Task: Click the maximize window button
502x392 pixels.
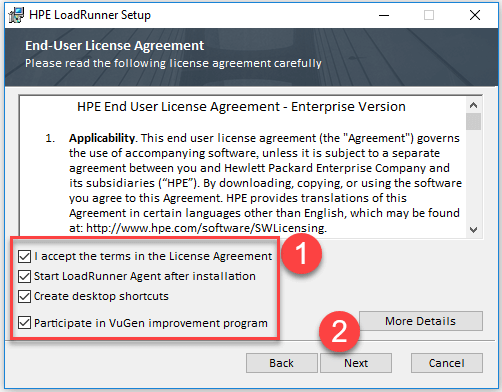Action: 429,15
